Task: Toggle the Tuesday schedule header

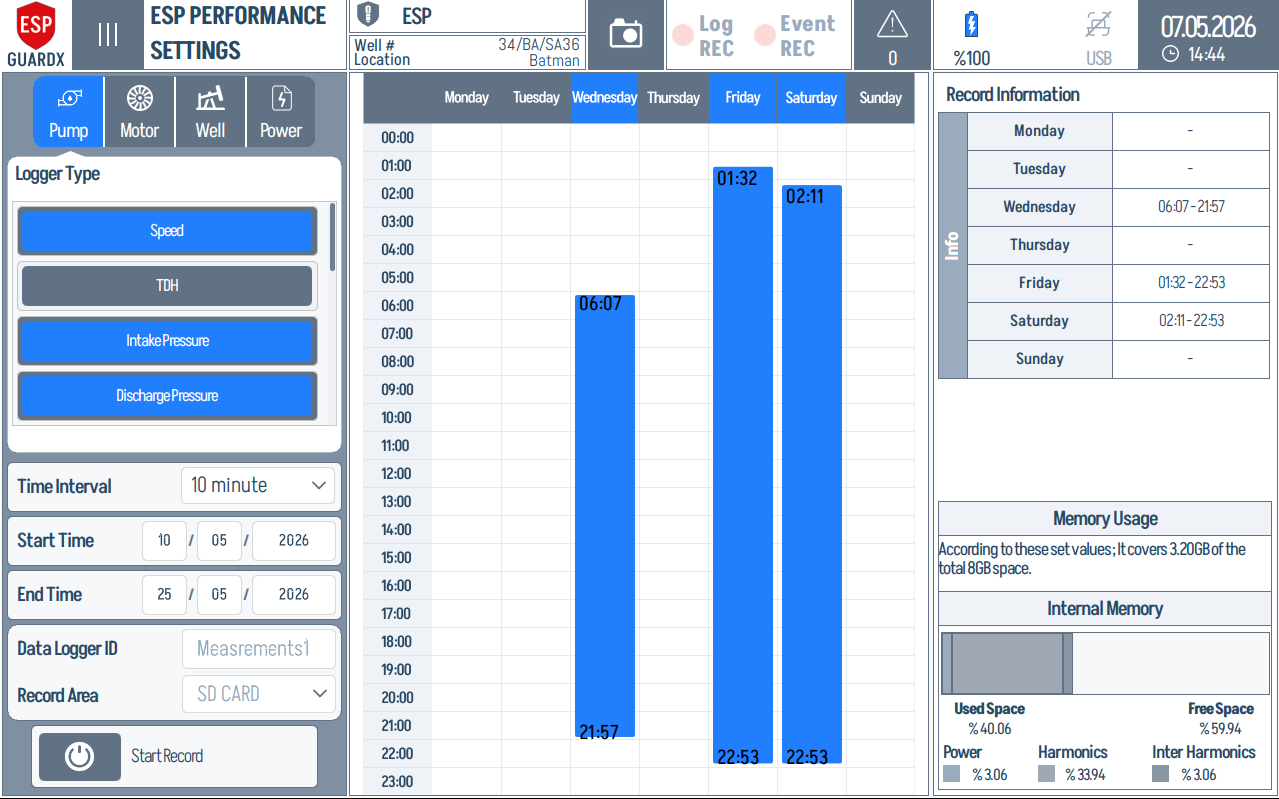Action: pos(536,98)
